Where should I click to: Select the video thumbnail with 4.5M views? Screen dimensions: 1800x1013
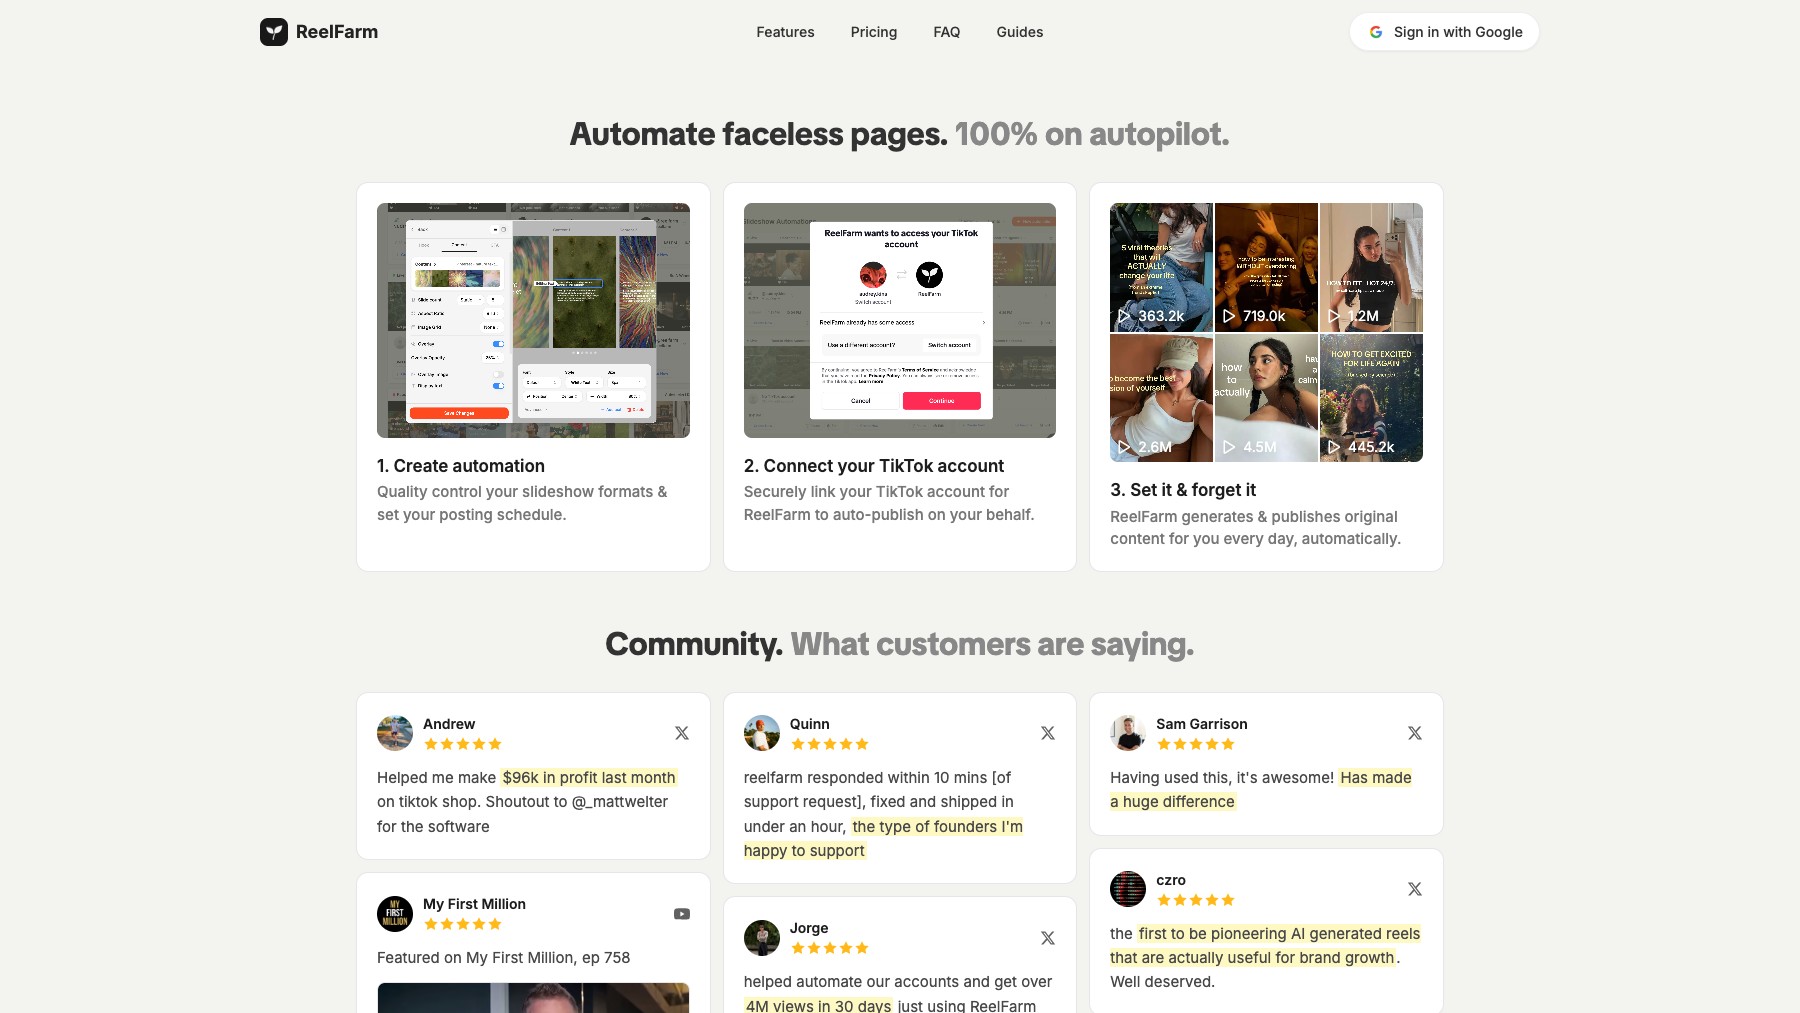coord(1266,398)
